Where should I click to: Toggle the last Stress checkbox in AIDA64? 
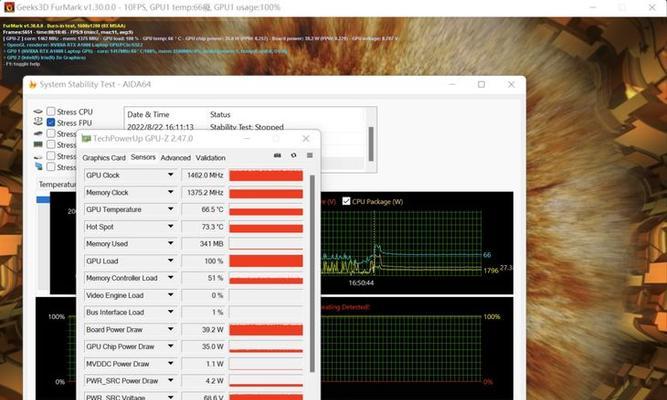pyautogui.click(x=51, y=167)
